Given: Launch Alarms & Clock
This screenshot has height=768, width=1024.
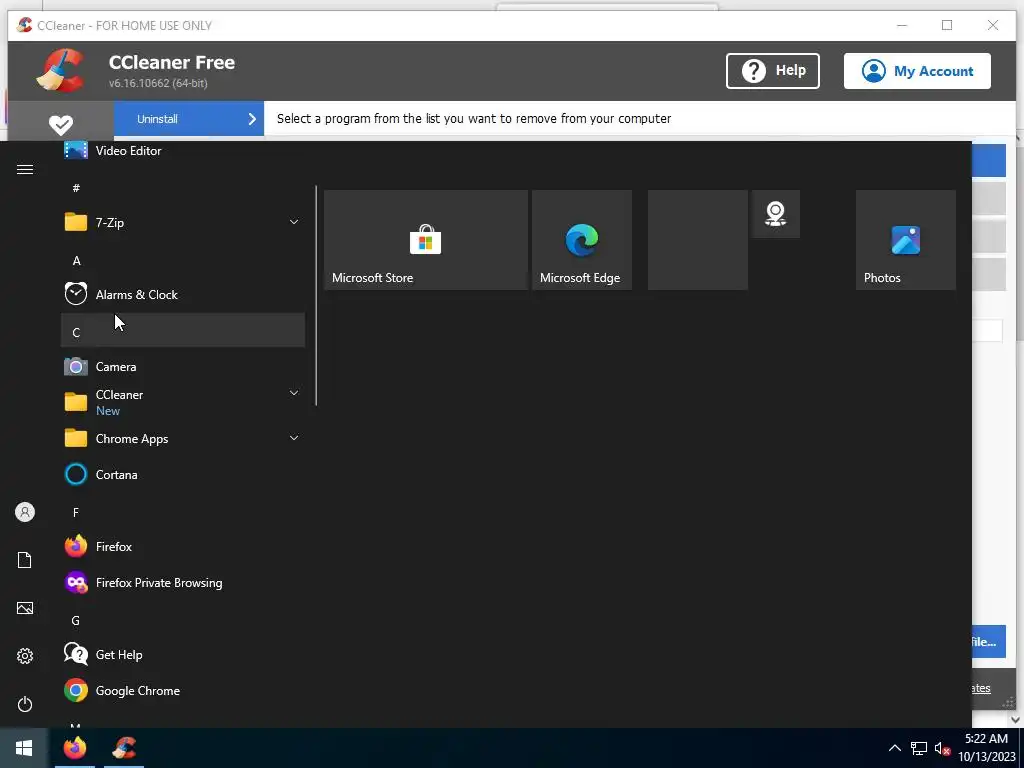Looking at the screenshot, I should pos(183,295).
